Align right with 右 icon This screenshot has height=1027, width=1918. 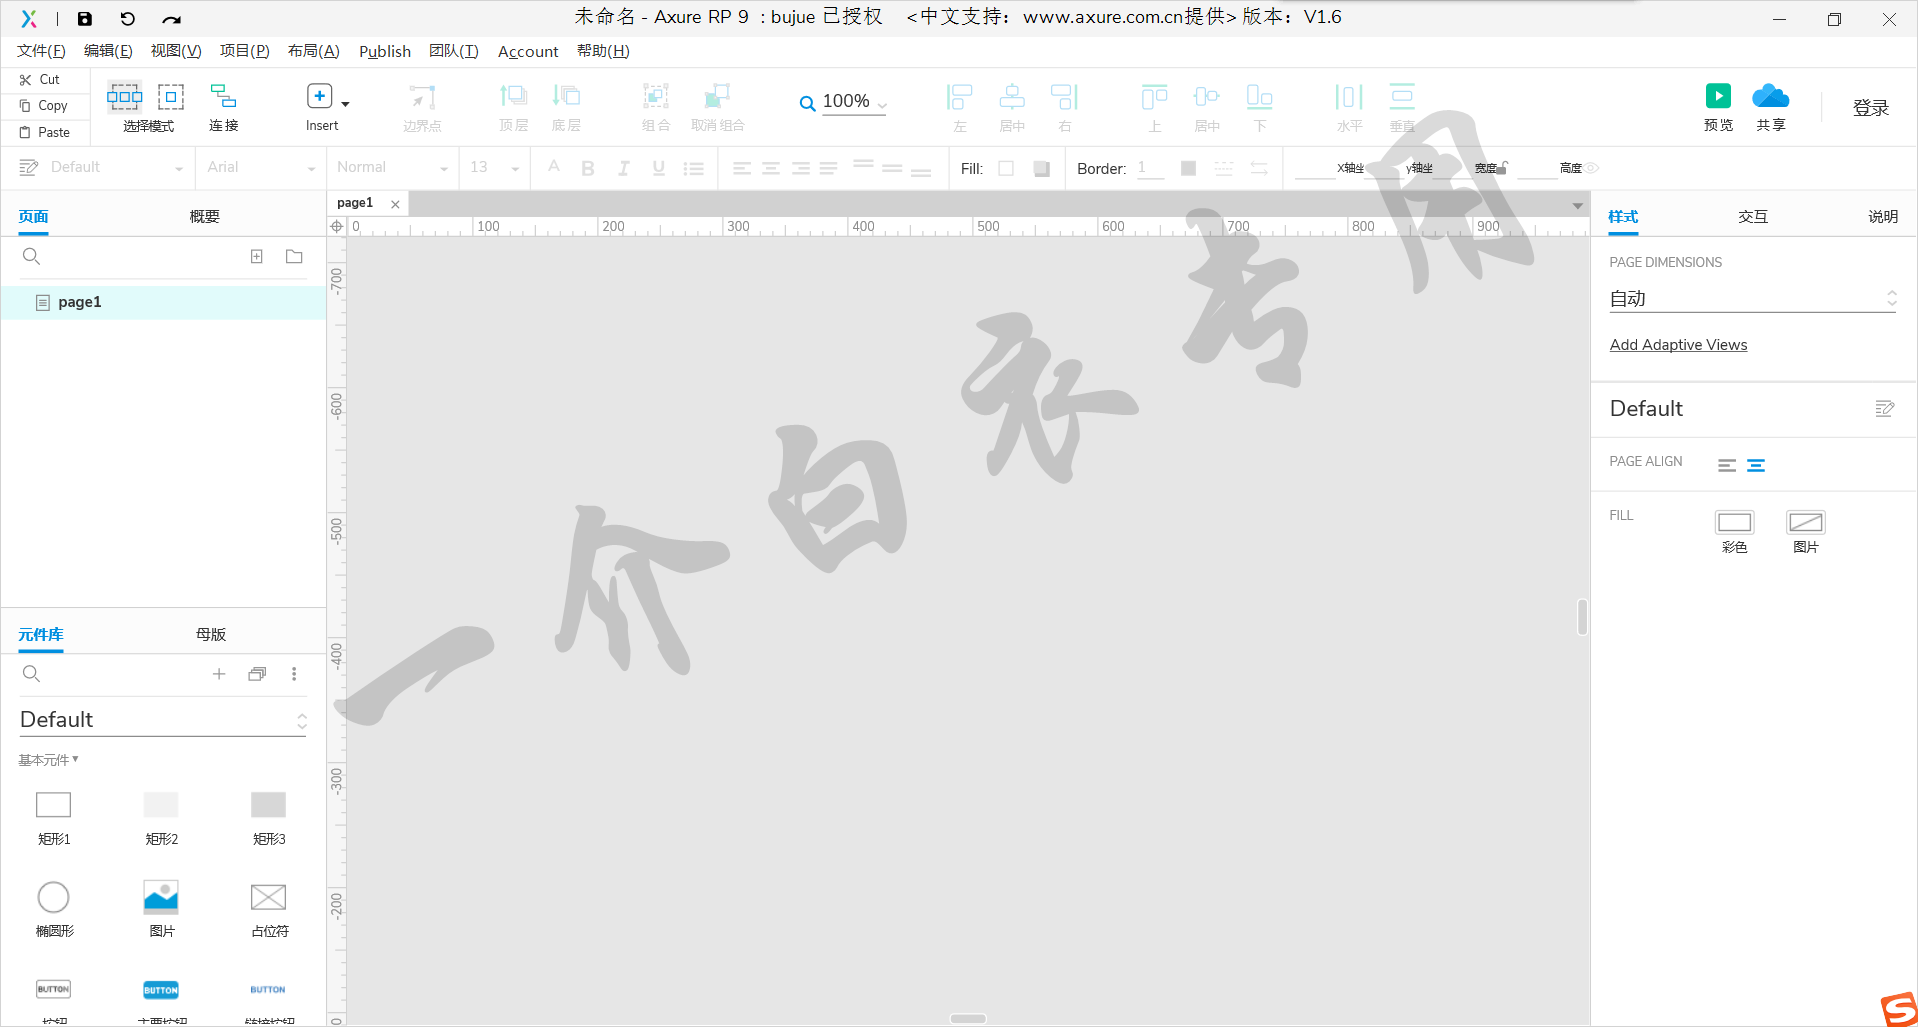pos(1064,97)
